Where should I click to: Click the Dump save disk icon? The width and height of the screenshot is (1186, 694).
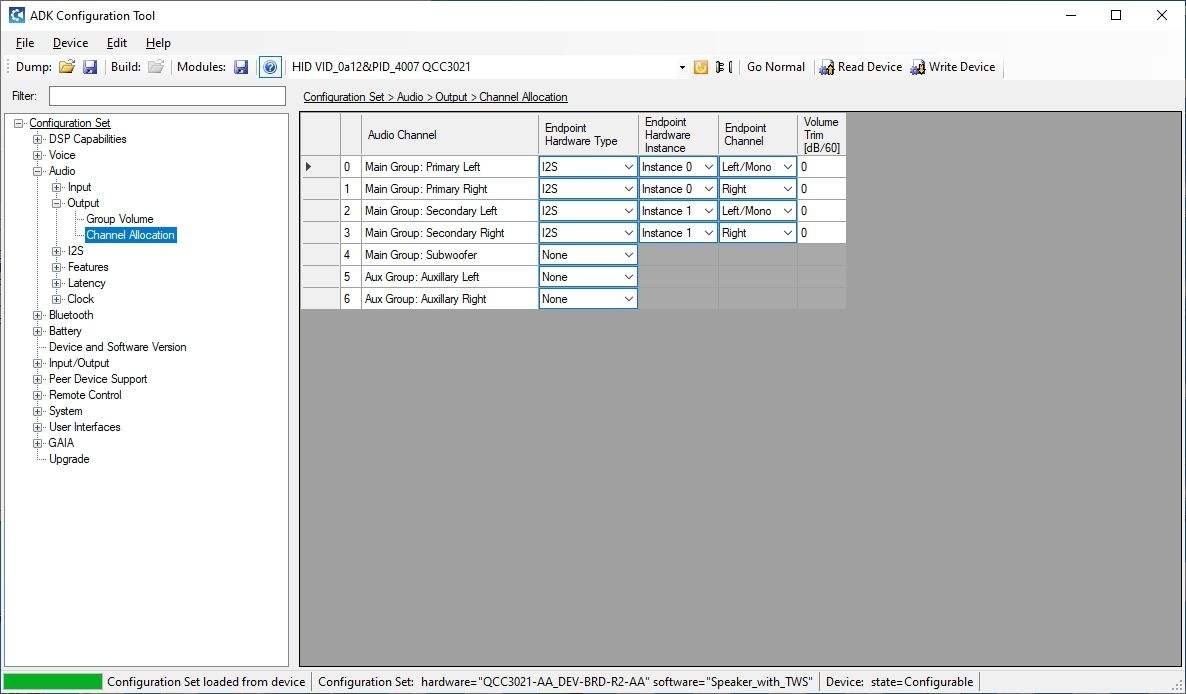pyautogui.click(x=90, y=67)
